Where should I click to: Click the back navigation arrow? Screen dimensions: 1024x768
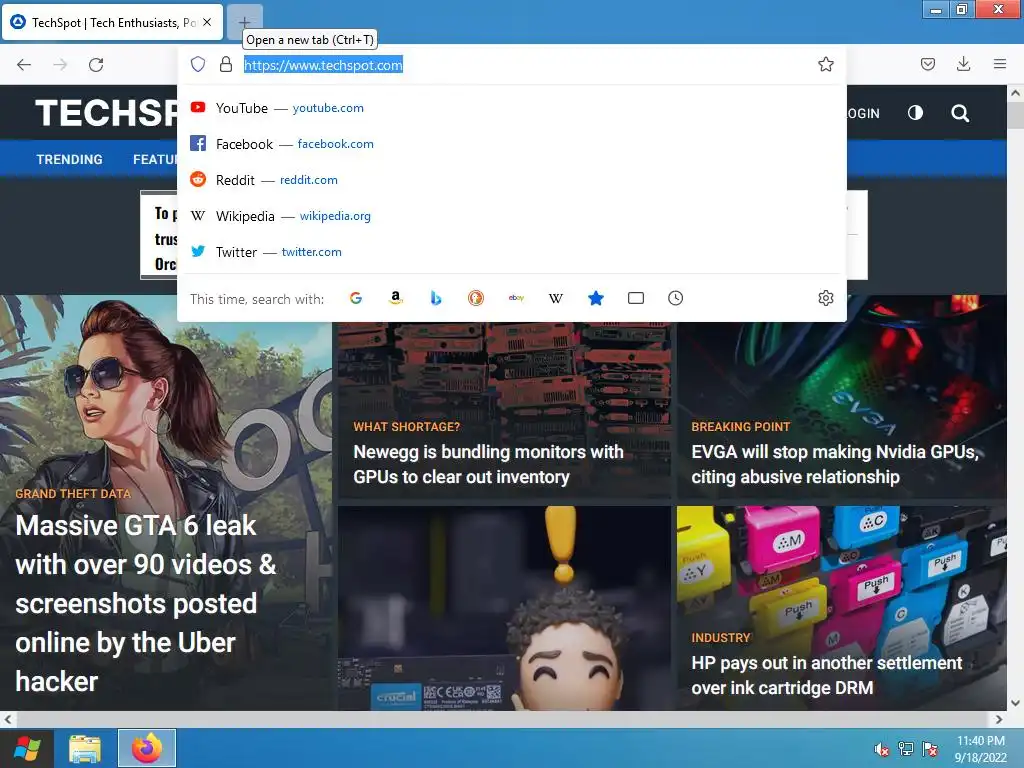coord(24,65)
